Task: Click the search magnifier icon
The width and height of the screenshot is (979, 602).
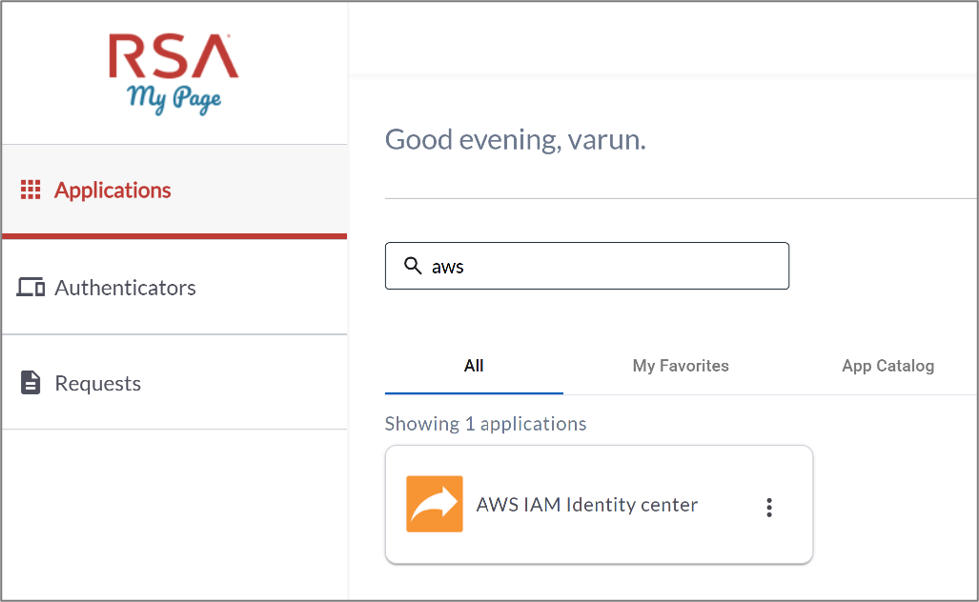Action: [x=412, y=265]
